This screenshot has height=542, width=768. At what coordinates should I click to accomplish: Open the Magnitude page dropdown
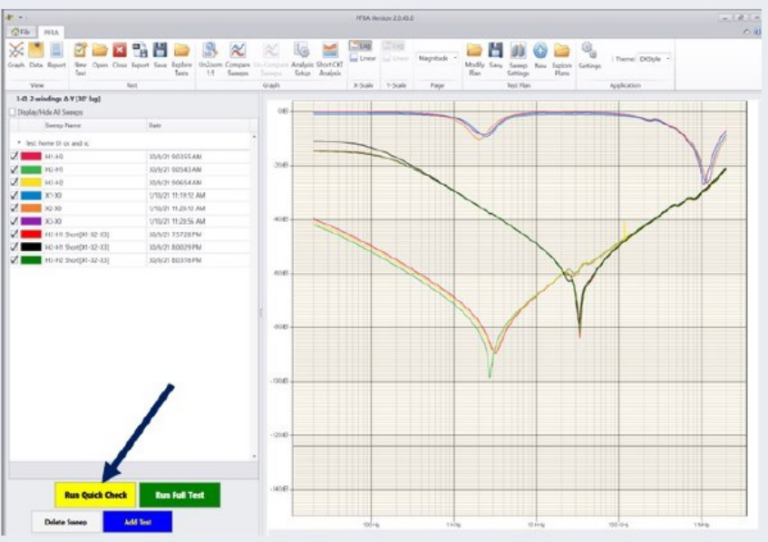437,58
